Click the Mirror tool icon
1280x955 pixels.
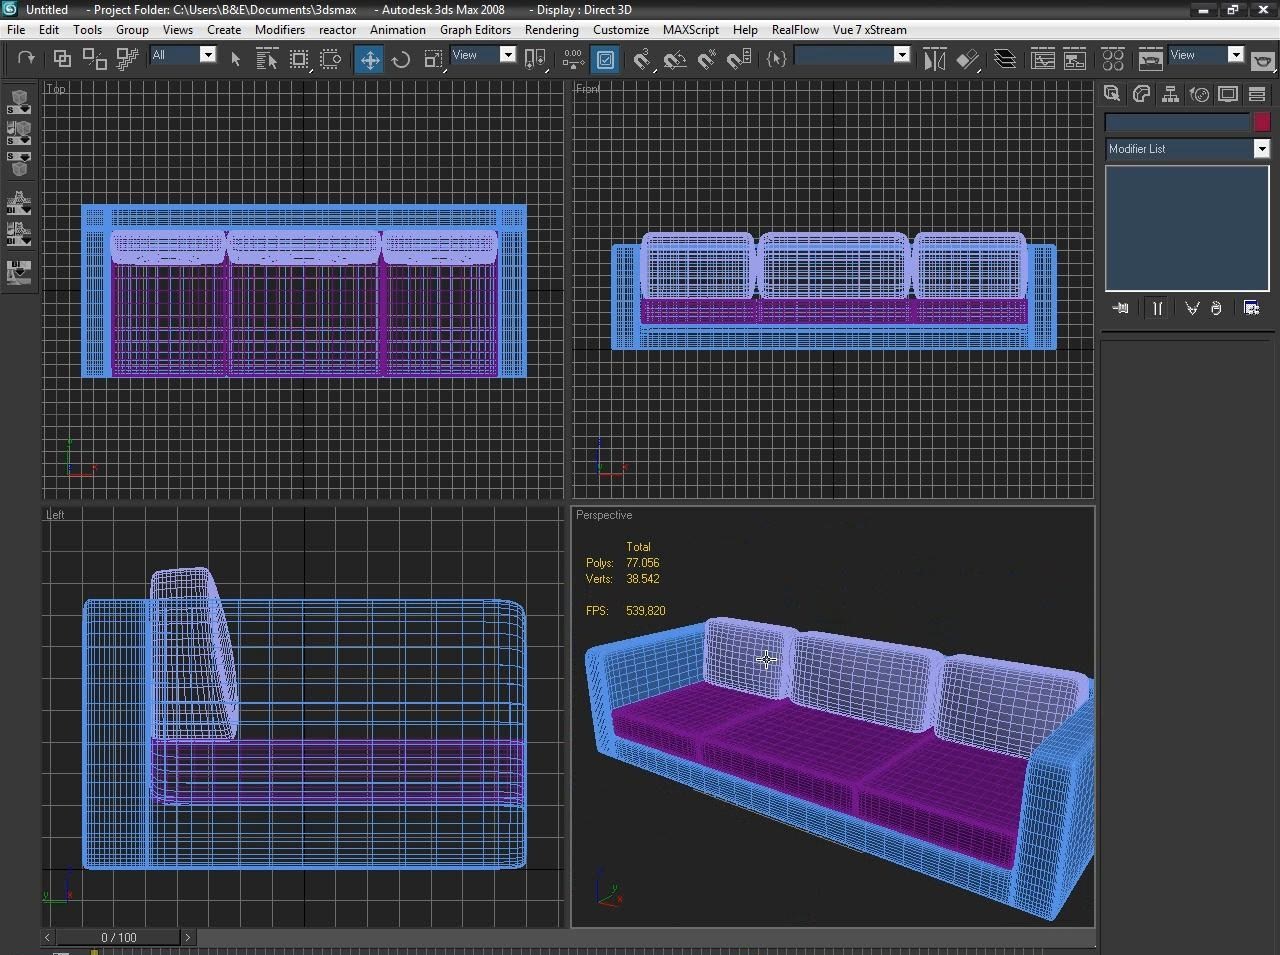934,60
